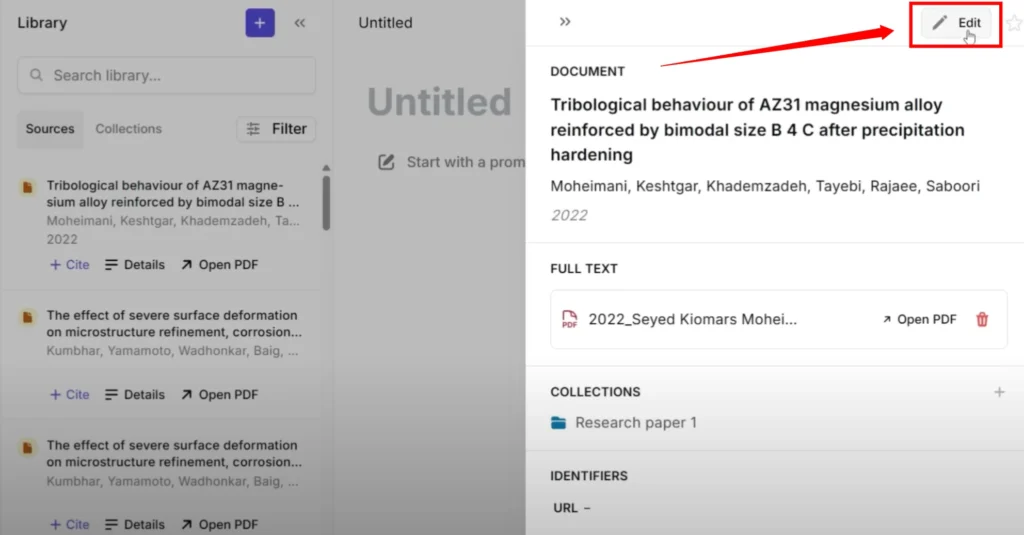Screen dimensions: 1024x535
Task: Click the Start with a prompt edit icon
Action: pos(386,162)
